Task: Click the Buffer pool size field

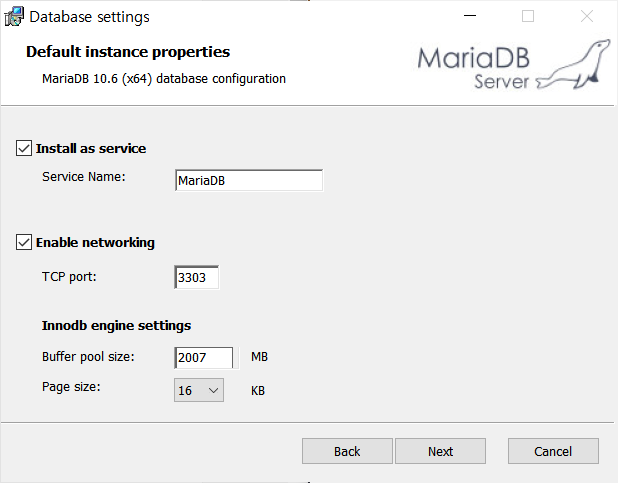Action: coord(204,358)
